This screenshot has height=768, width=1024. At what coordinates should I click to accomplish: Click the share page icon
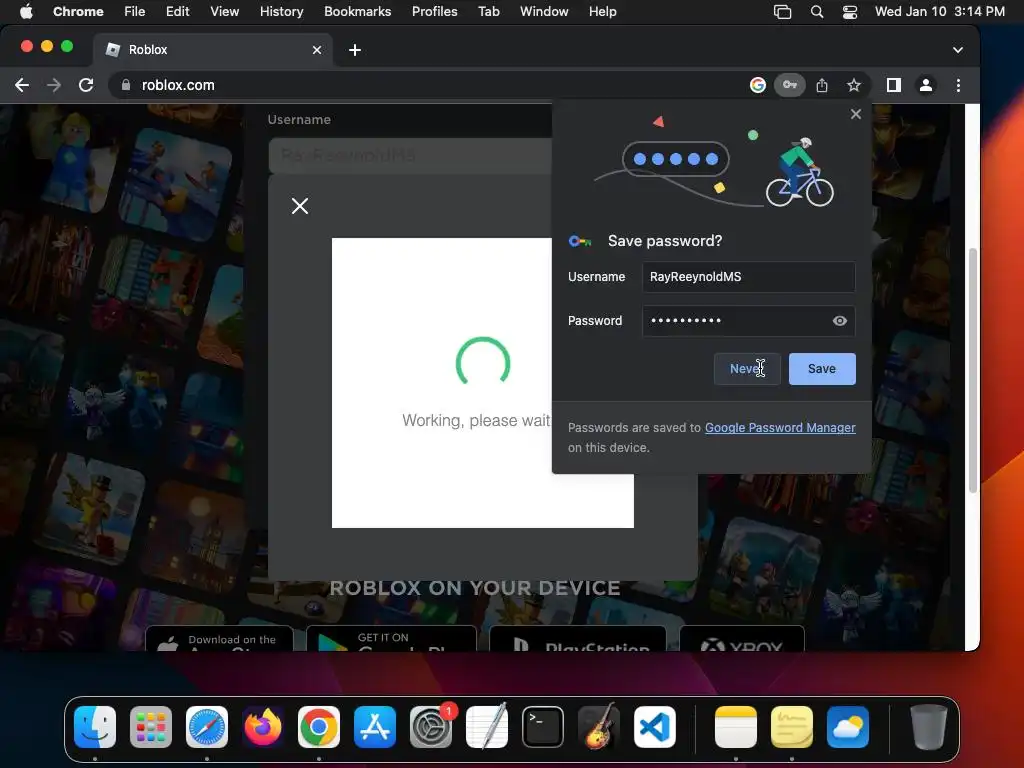[x=822, y=85]
